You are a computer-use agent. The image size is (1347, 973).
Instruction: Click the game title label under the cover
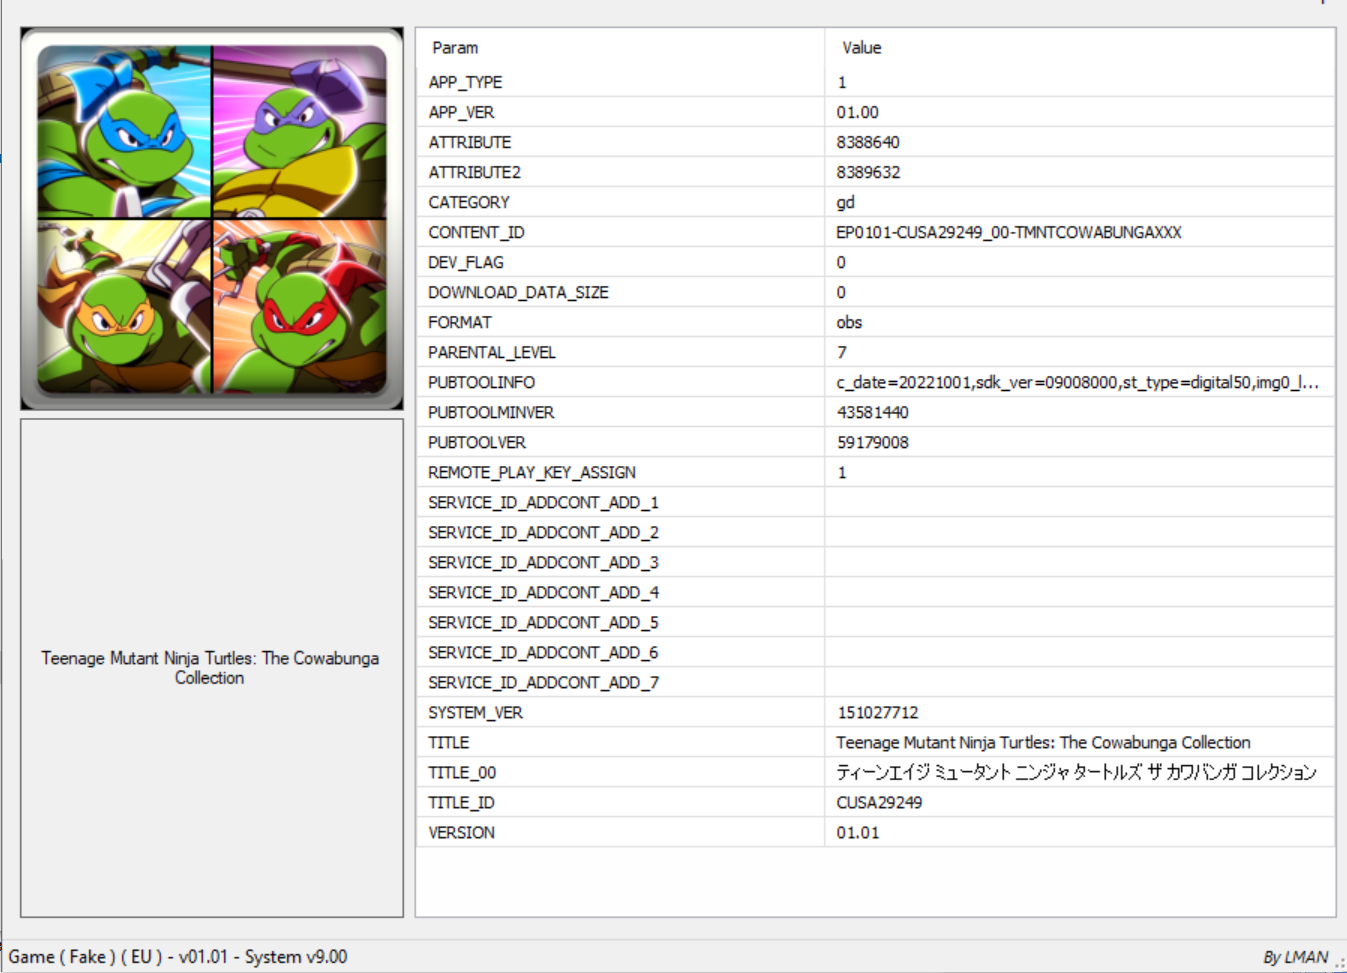tap(210, 668)
